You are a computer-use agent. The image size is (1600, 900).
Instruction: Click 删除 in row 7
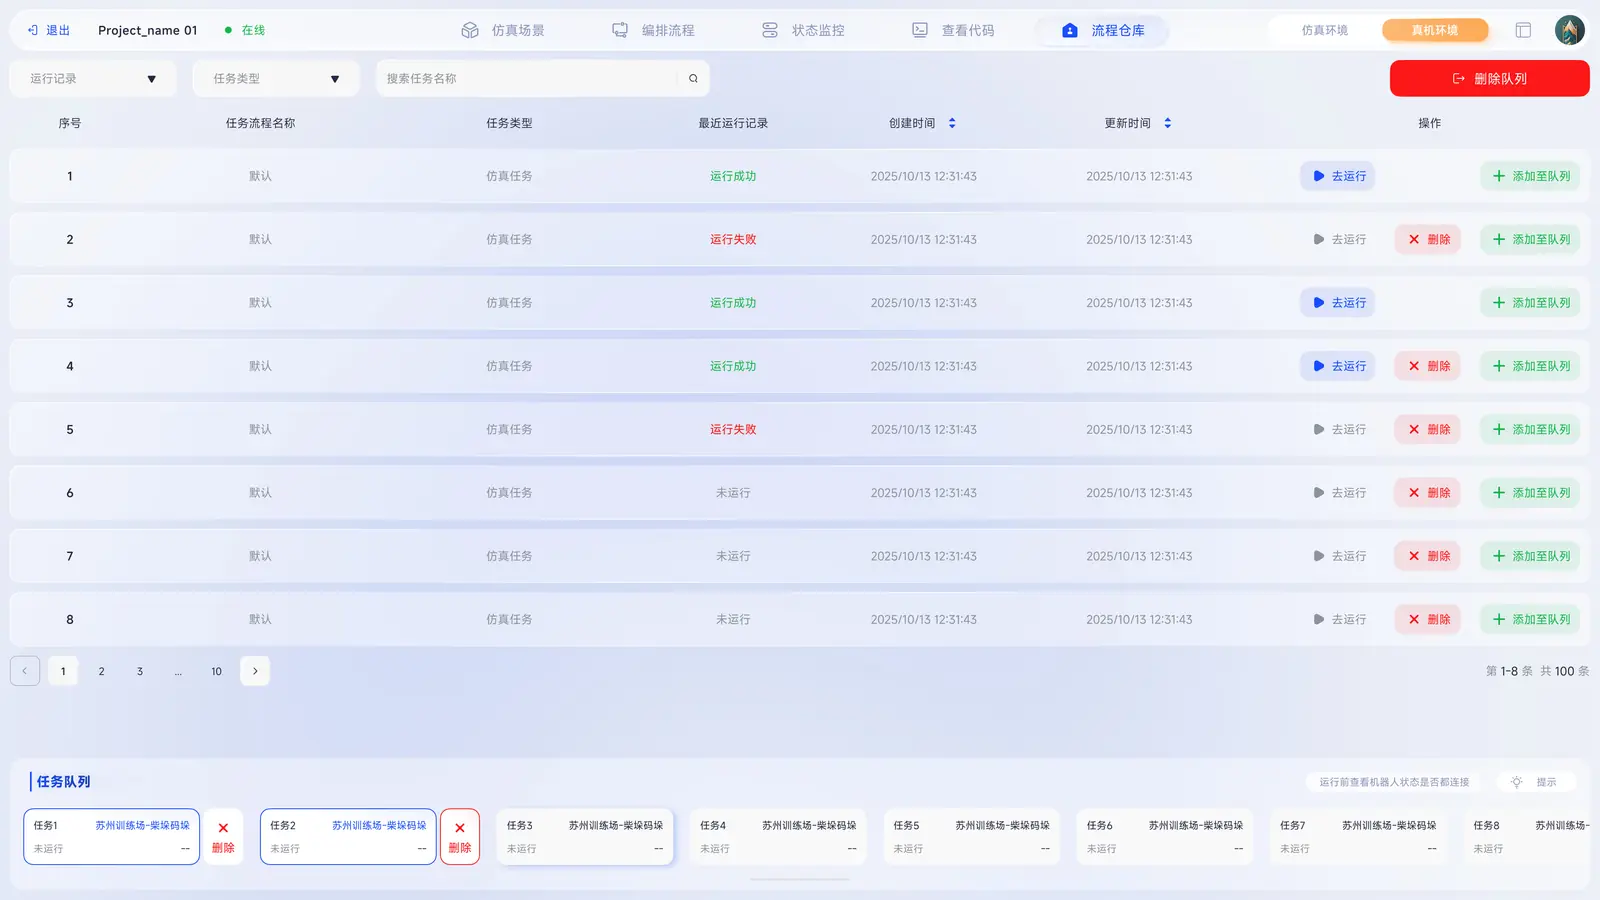click(x=1428, y=556)
